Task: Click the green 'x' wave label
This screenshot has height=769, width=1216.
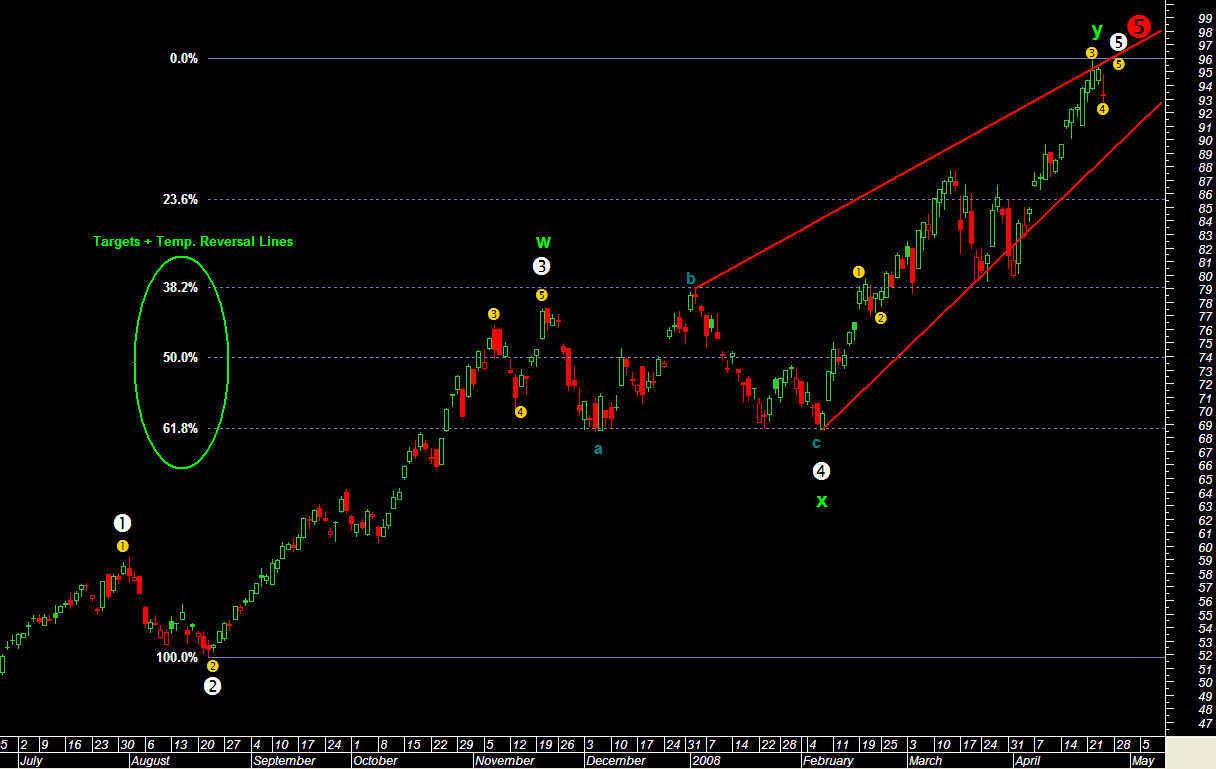Action: (x=822, y=501)
